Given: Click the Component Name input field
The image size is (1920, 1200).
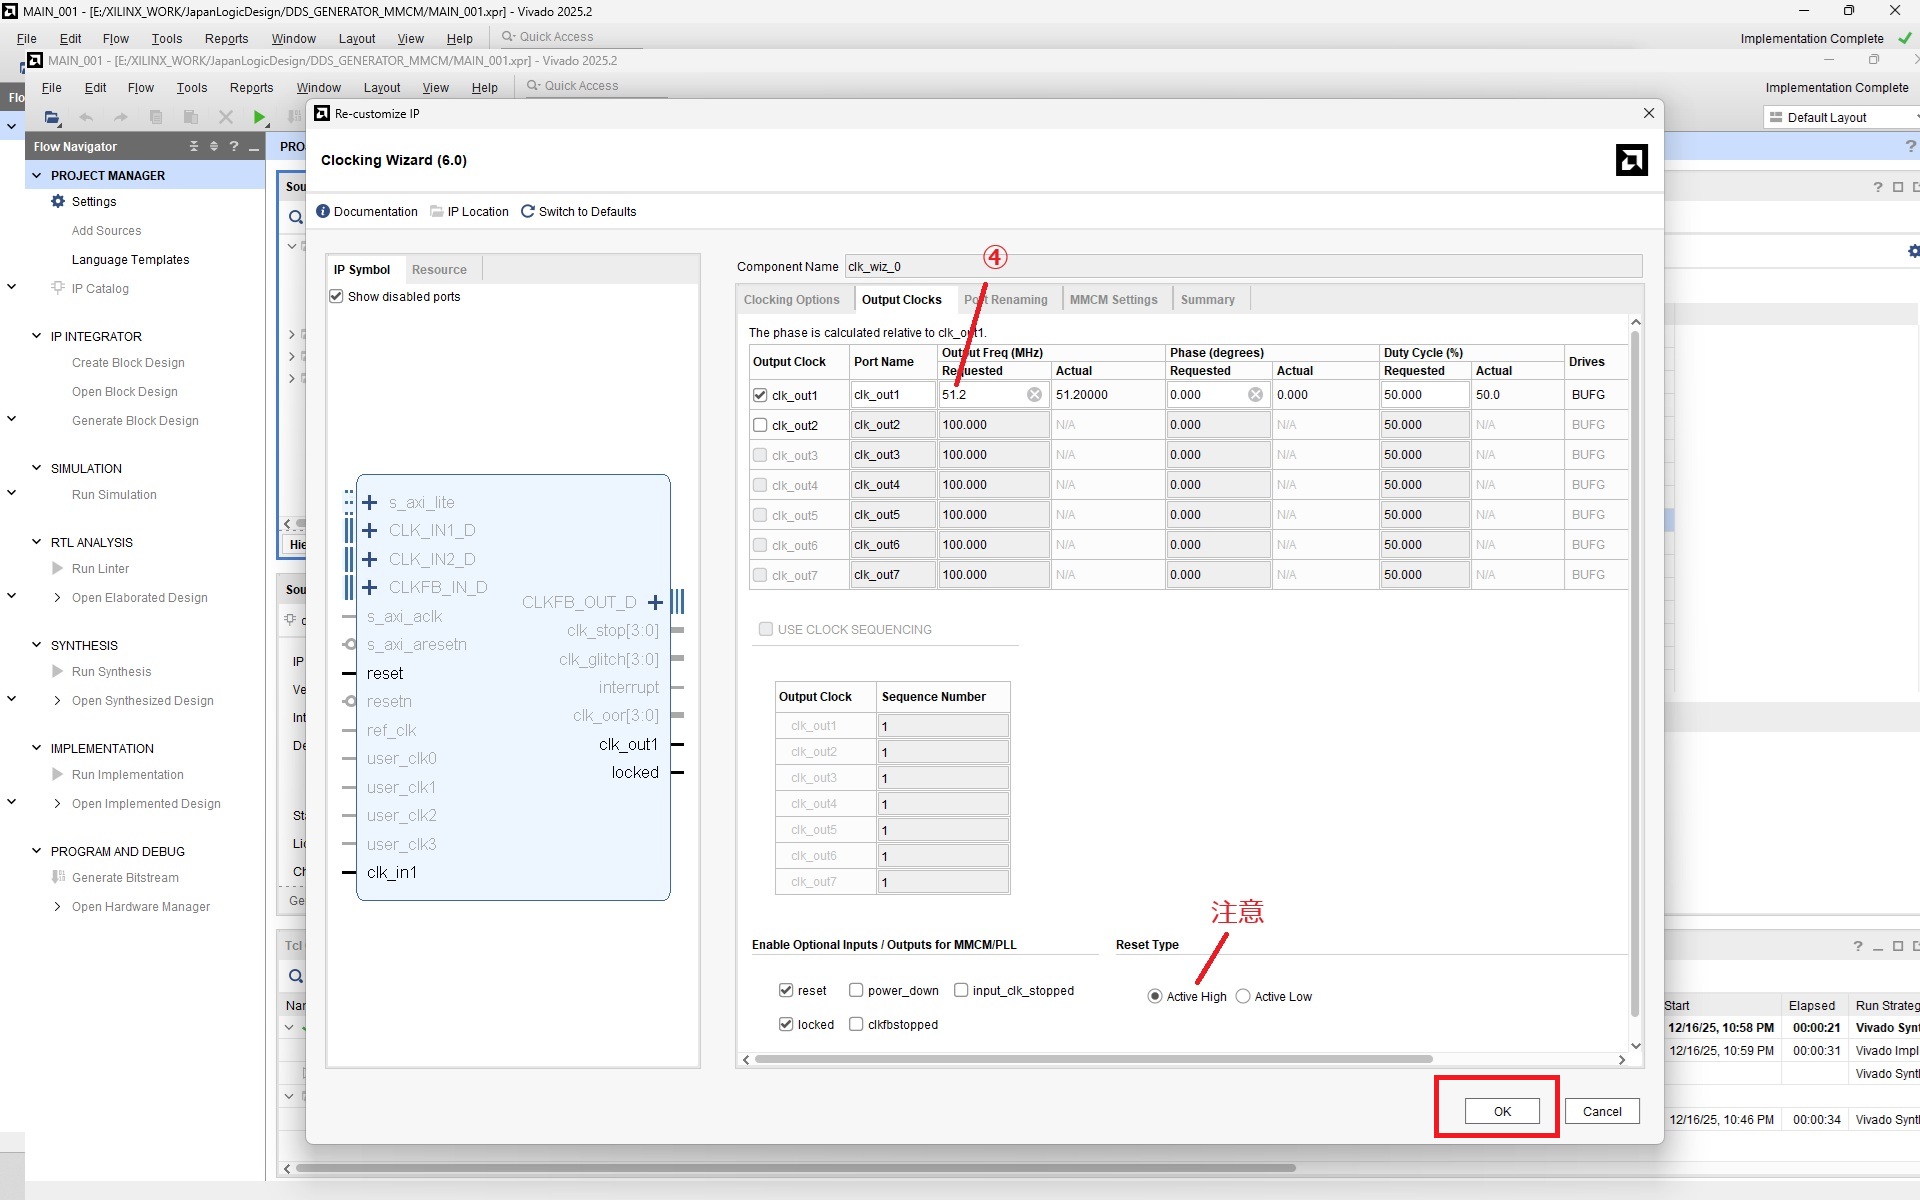Looking at the screenshot, I should click(x=1242, y=267).
